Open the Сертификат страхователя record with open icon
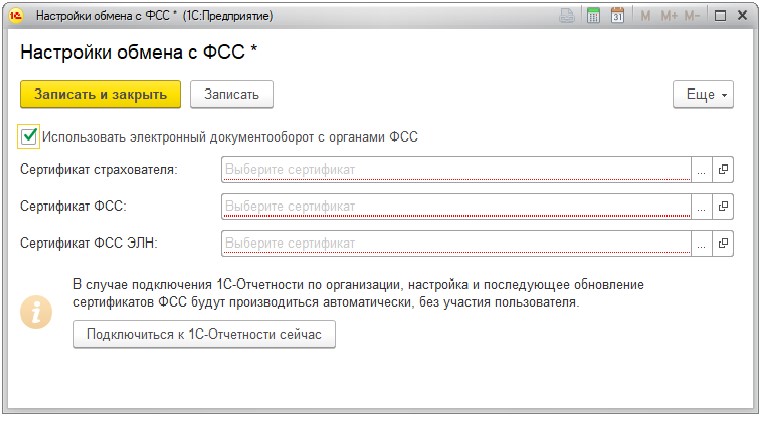770x424 pixels. [x=723, y=170]
